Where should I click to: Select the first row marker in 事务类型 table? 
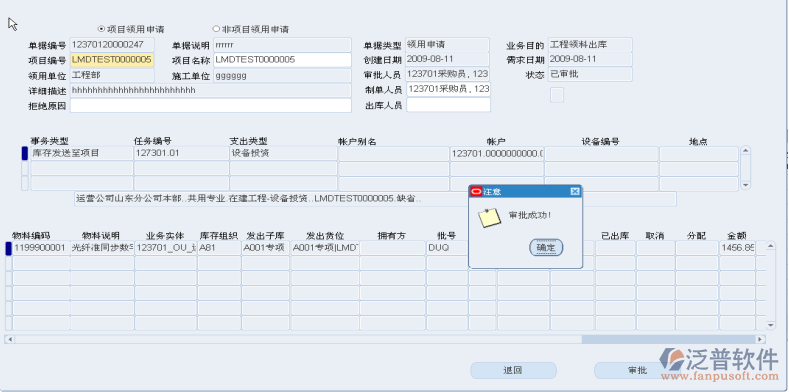coord(25,153)
